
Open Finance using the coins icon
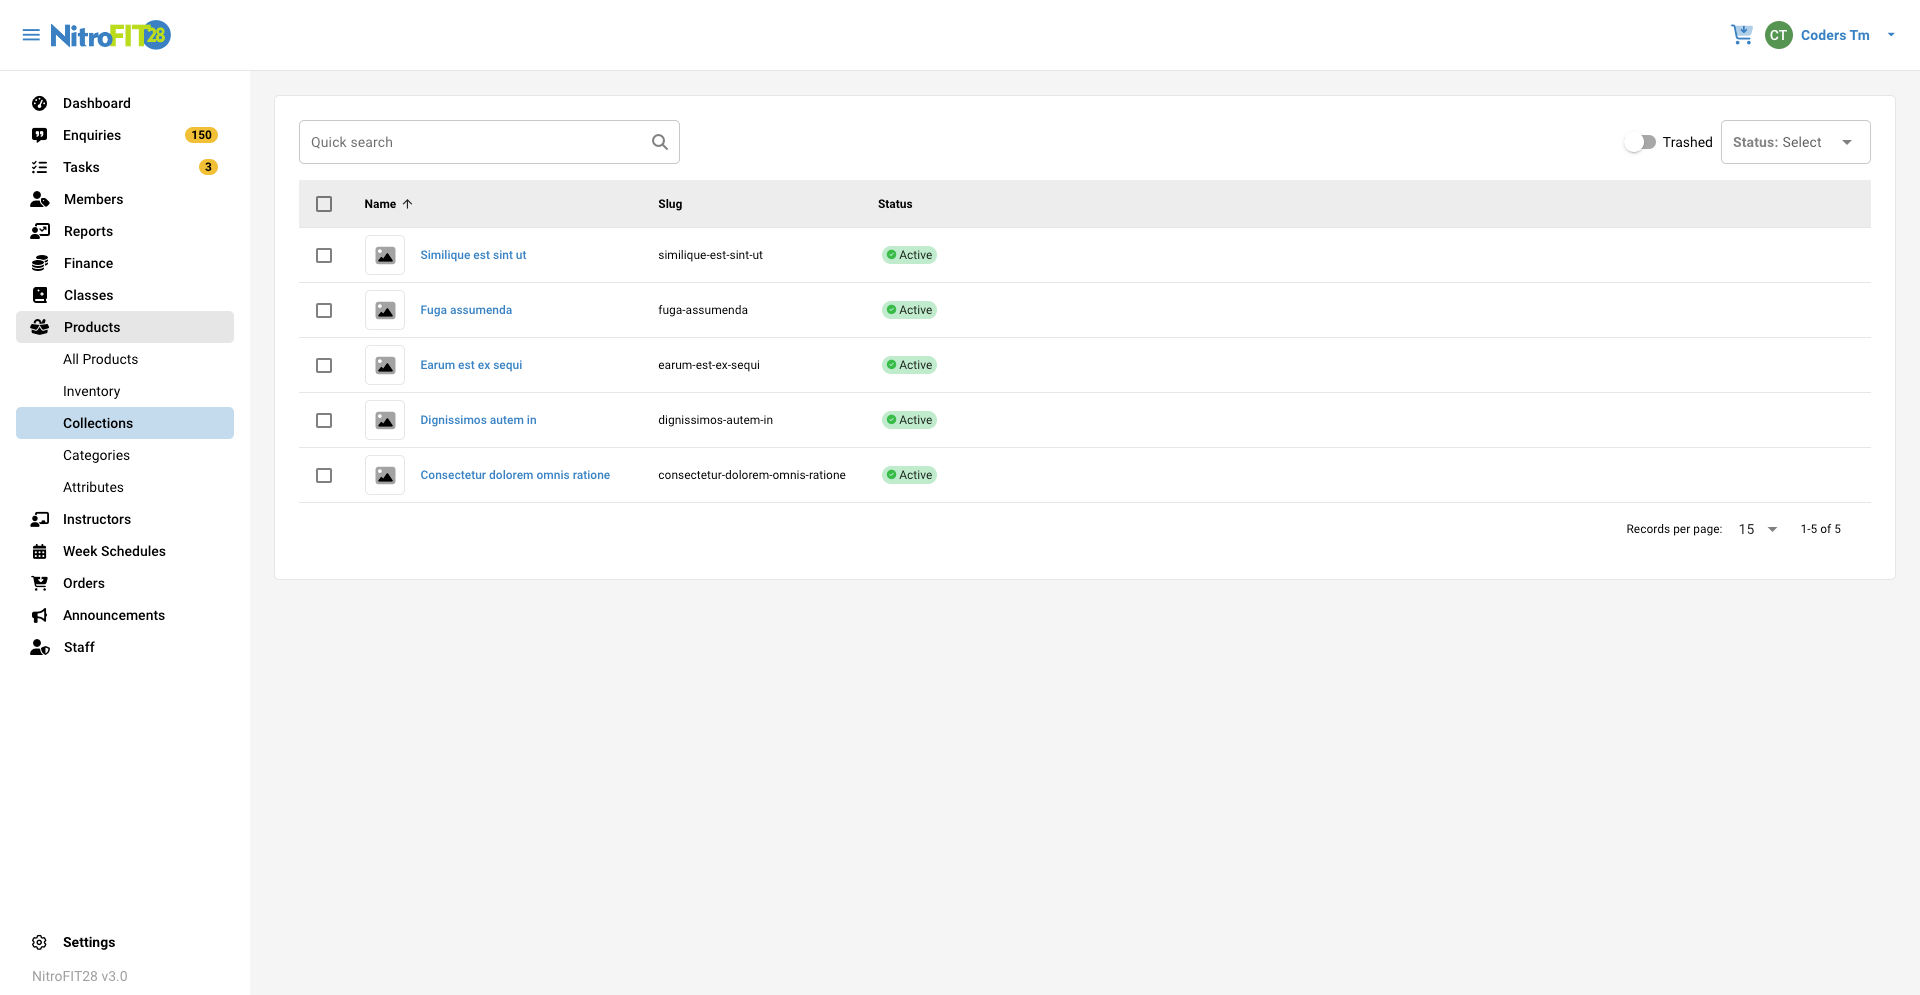[40, 263]
